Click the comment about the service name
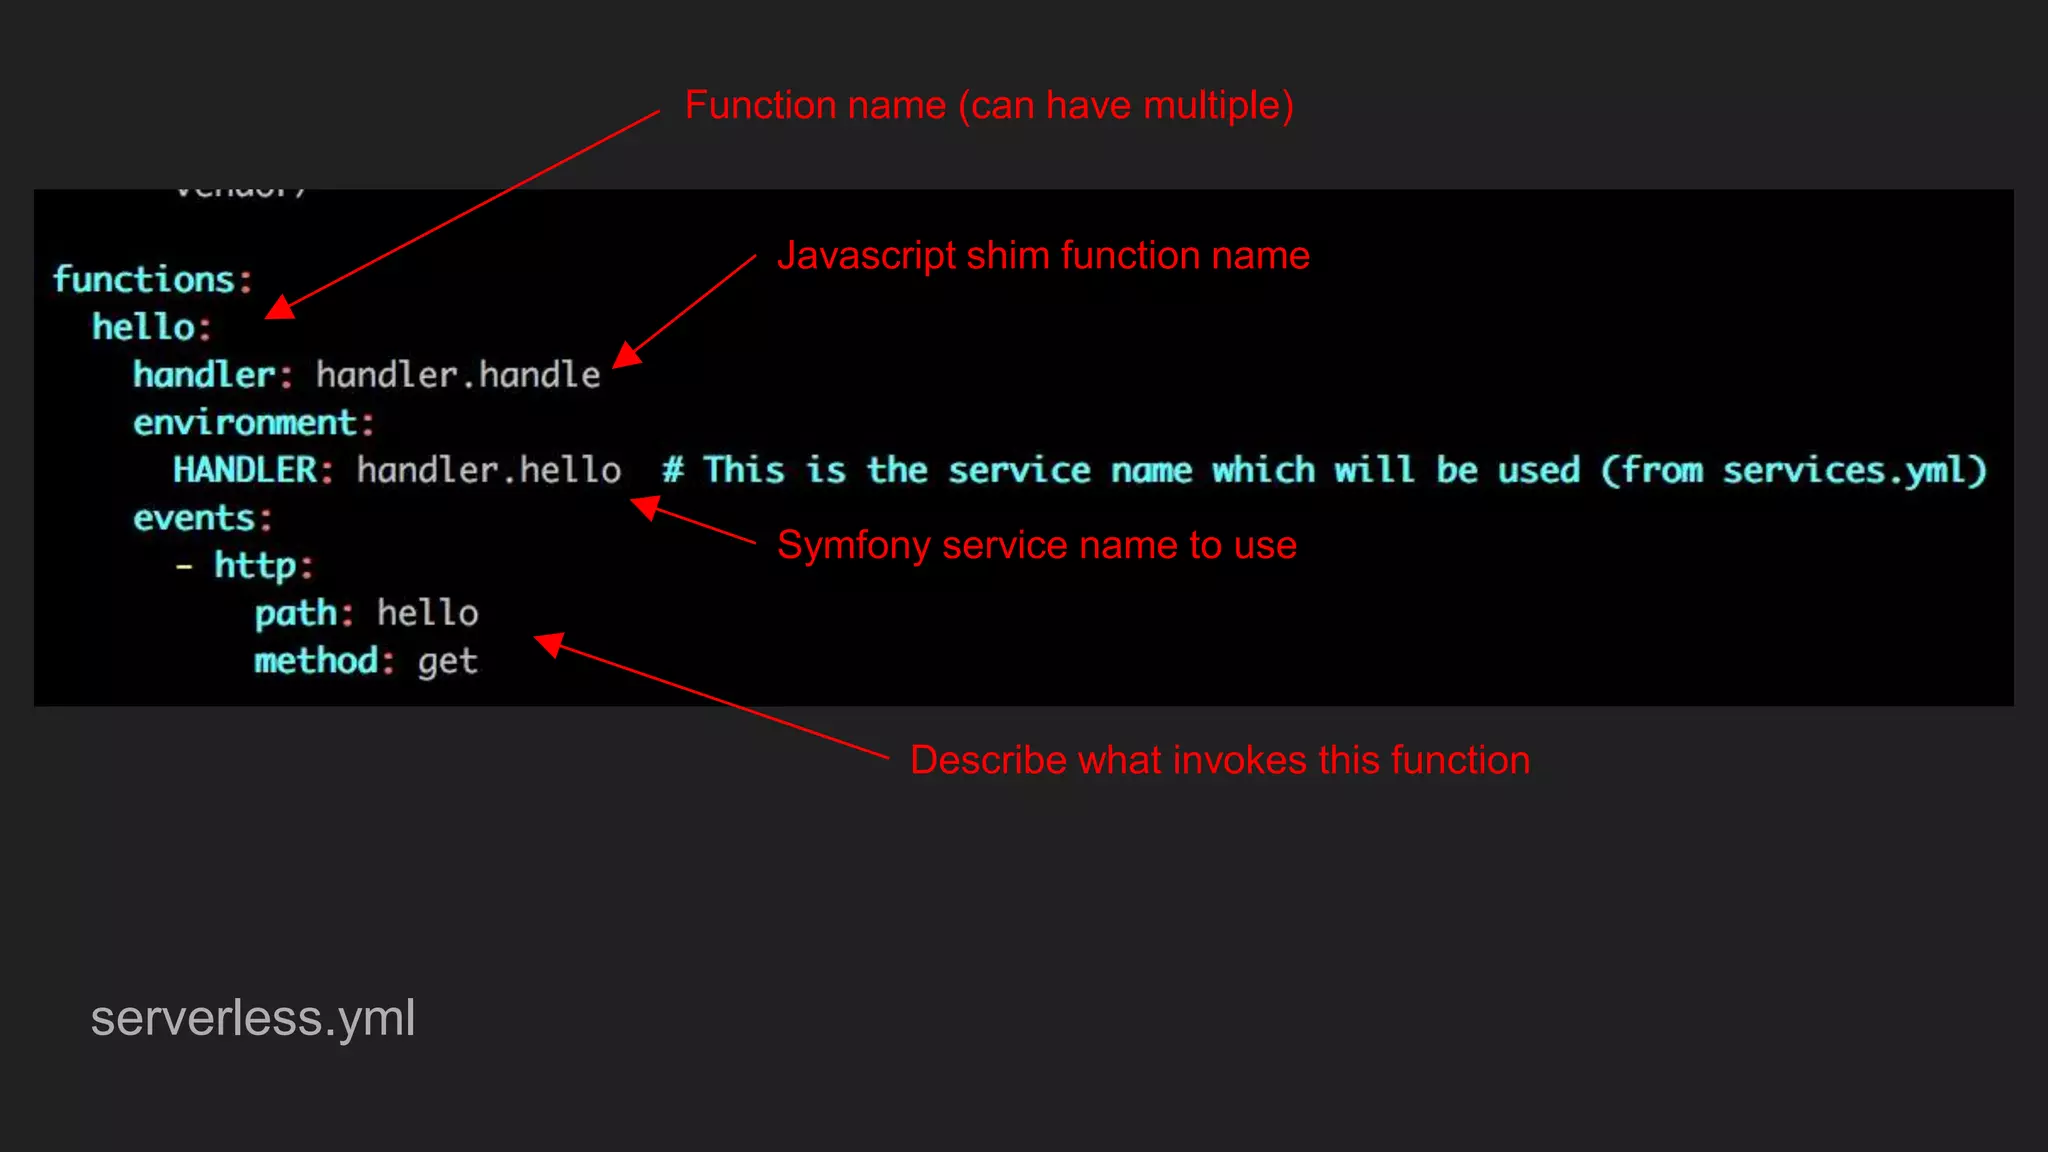Image resolution: width=2048 pixels, height=1152 pixels. [x=1324, y=470]
